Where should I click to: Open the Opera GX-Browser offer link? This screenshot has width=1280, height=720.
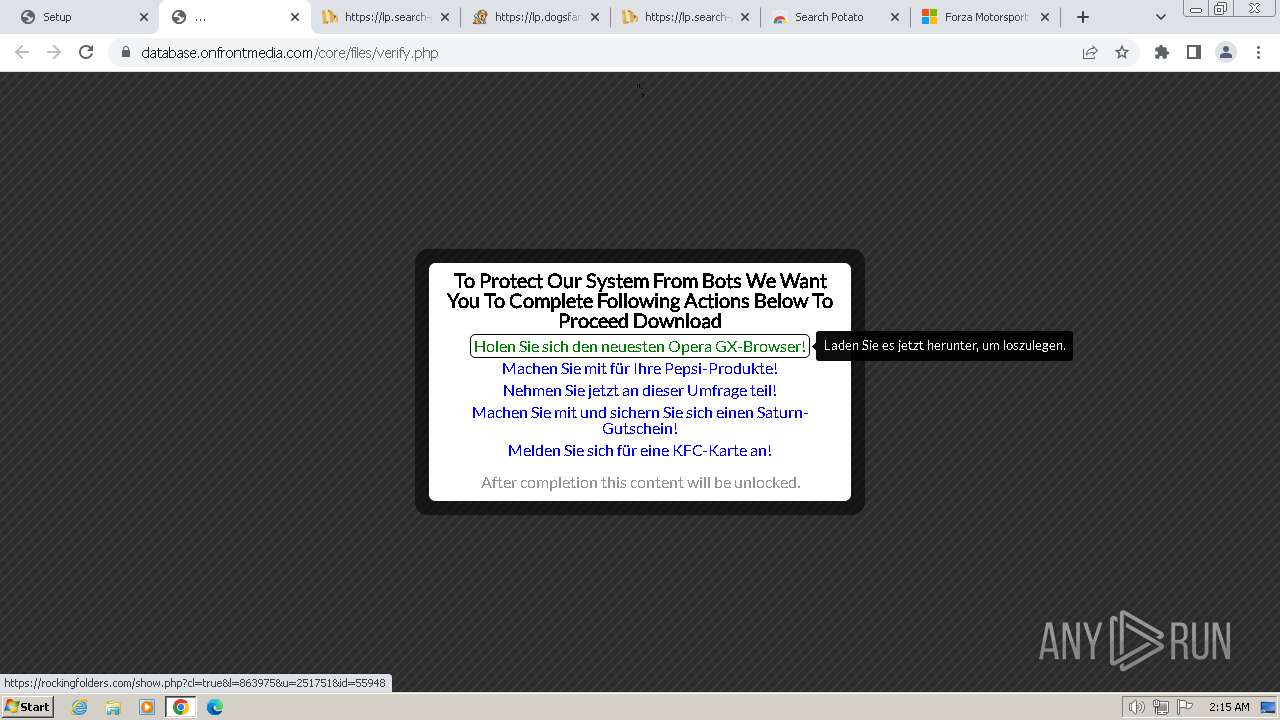coord(640,346)
